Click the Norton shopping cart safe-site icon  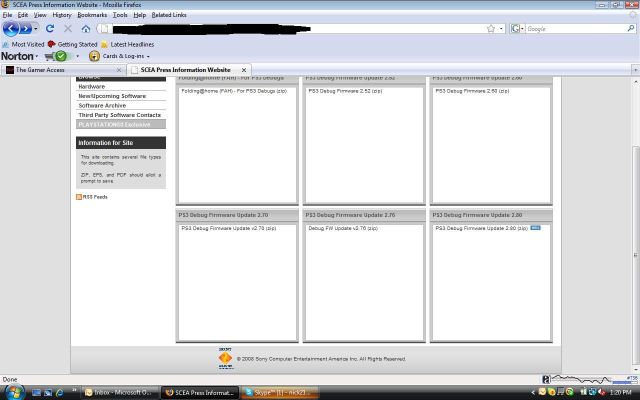[56, 56]
